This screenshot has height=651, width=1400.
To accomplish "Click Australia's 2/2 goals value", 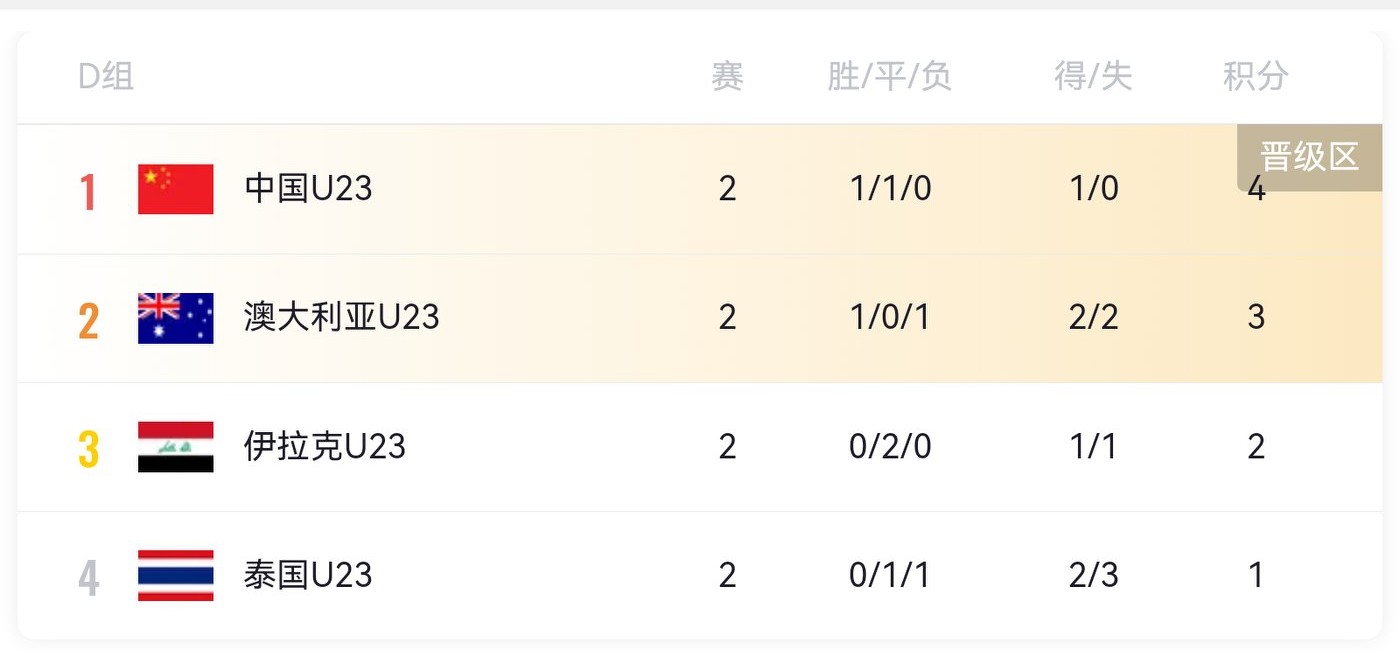I will (x=1093, y=318).
